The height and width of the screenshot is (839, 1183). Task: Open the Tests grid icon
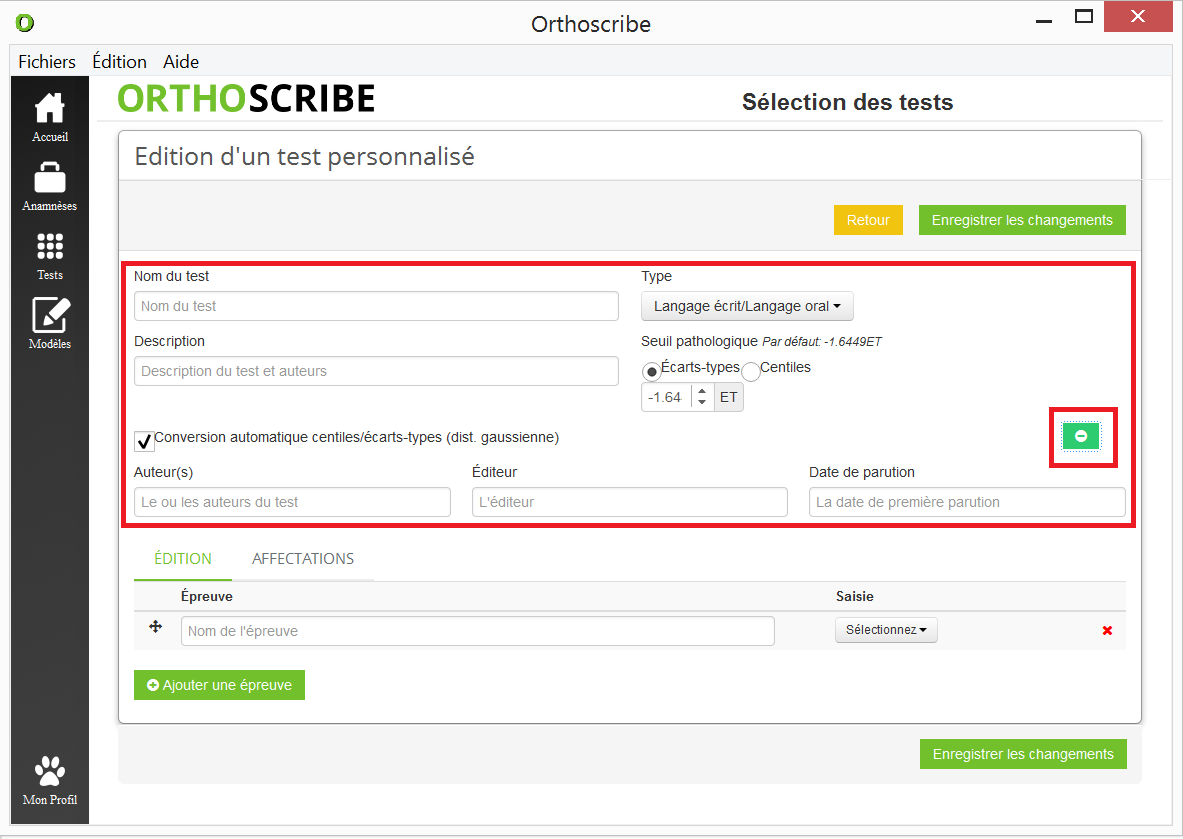50,246
